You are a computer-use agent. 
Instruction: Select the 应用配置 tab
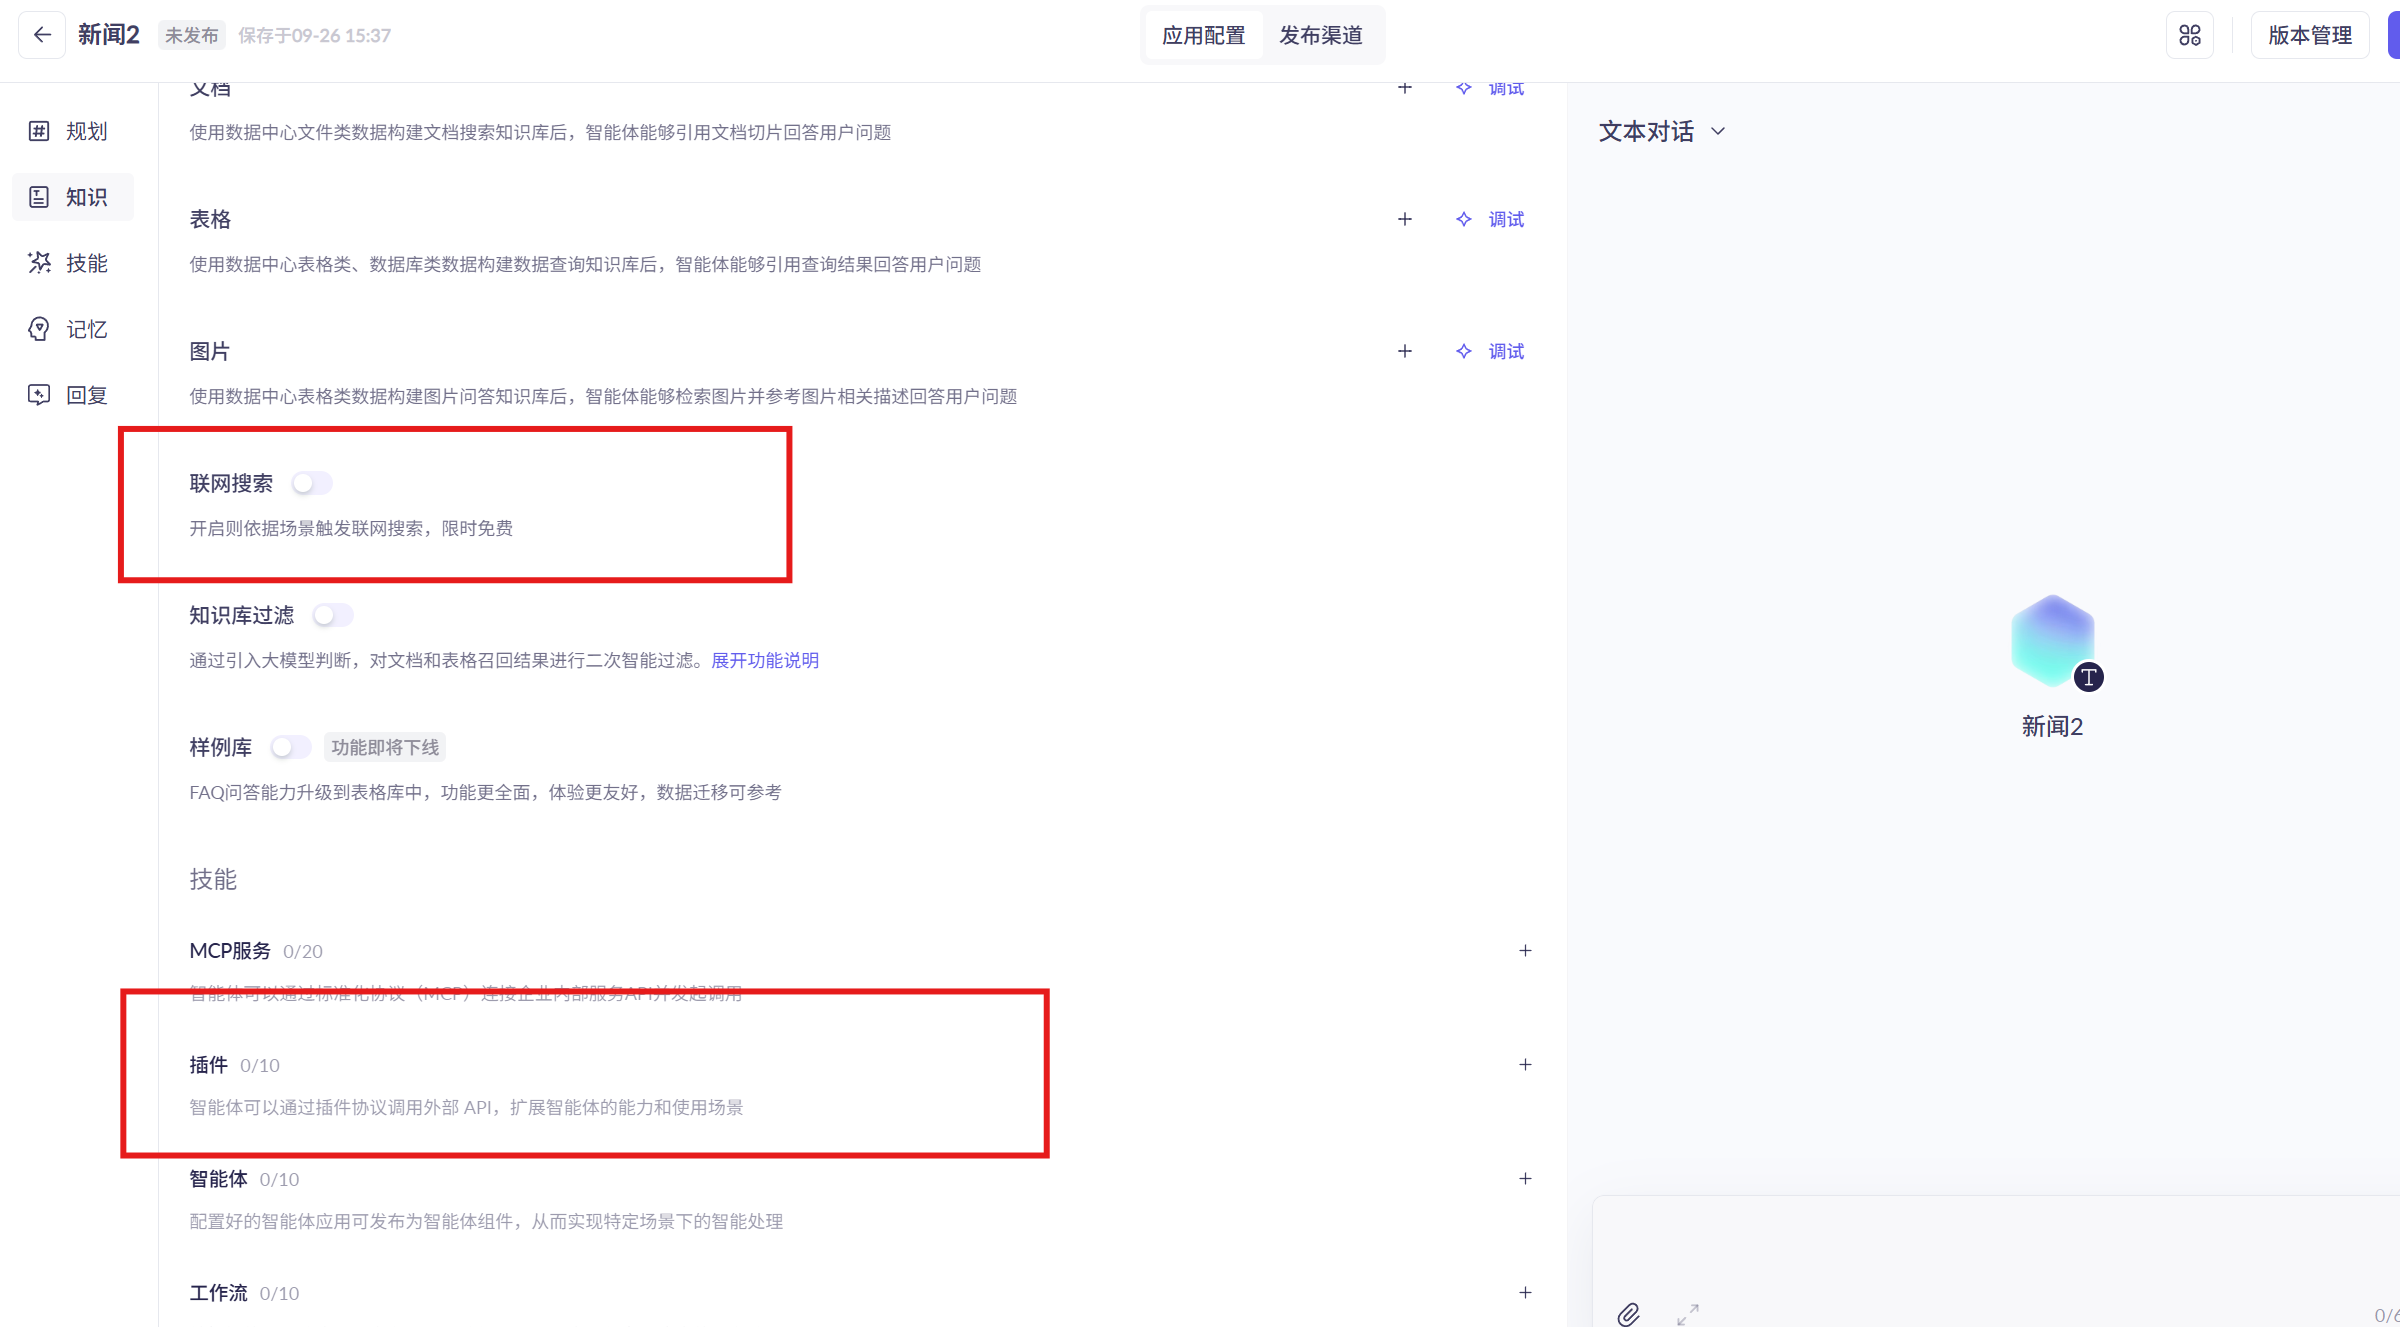pos(1203,35)
